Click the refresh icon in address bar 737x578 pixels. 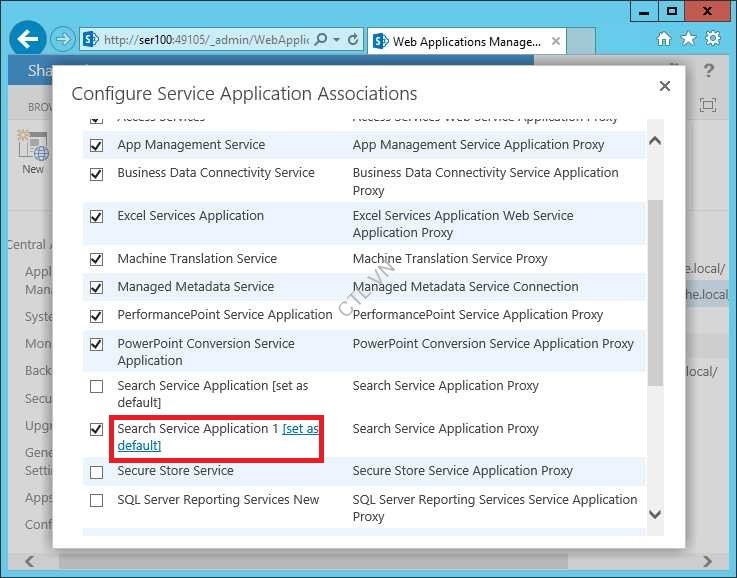353,40
